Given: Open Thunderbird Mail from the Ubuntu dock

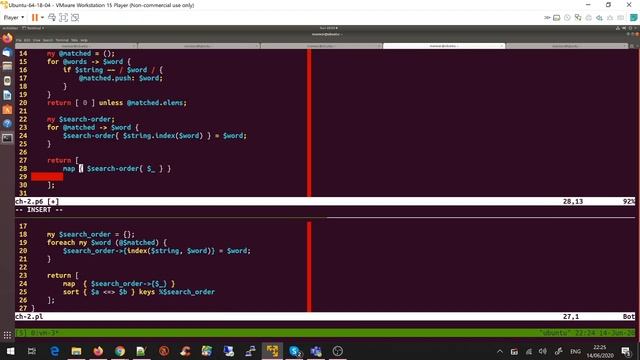Looking at the screenshot, I should pos(7,53).
